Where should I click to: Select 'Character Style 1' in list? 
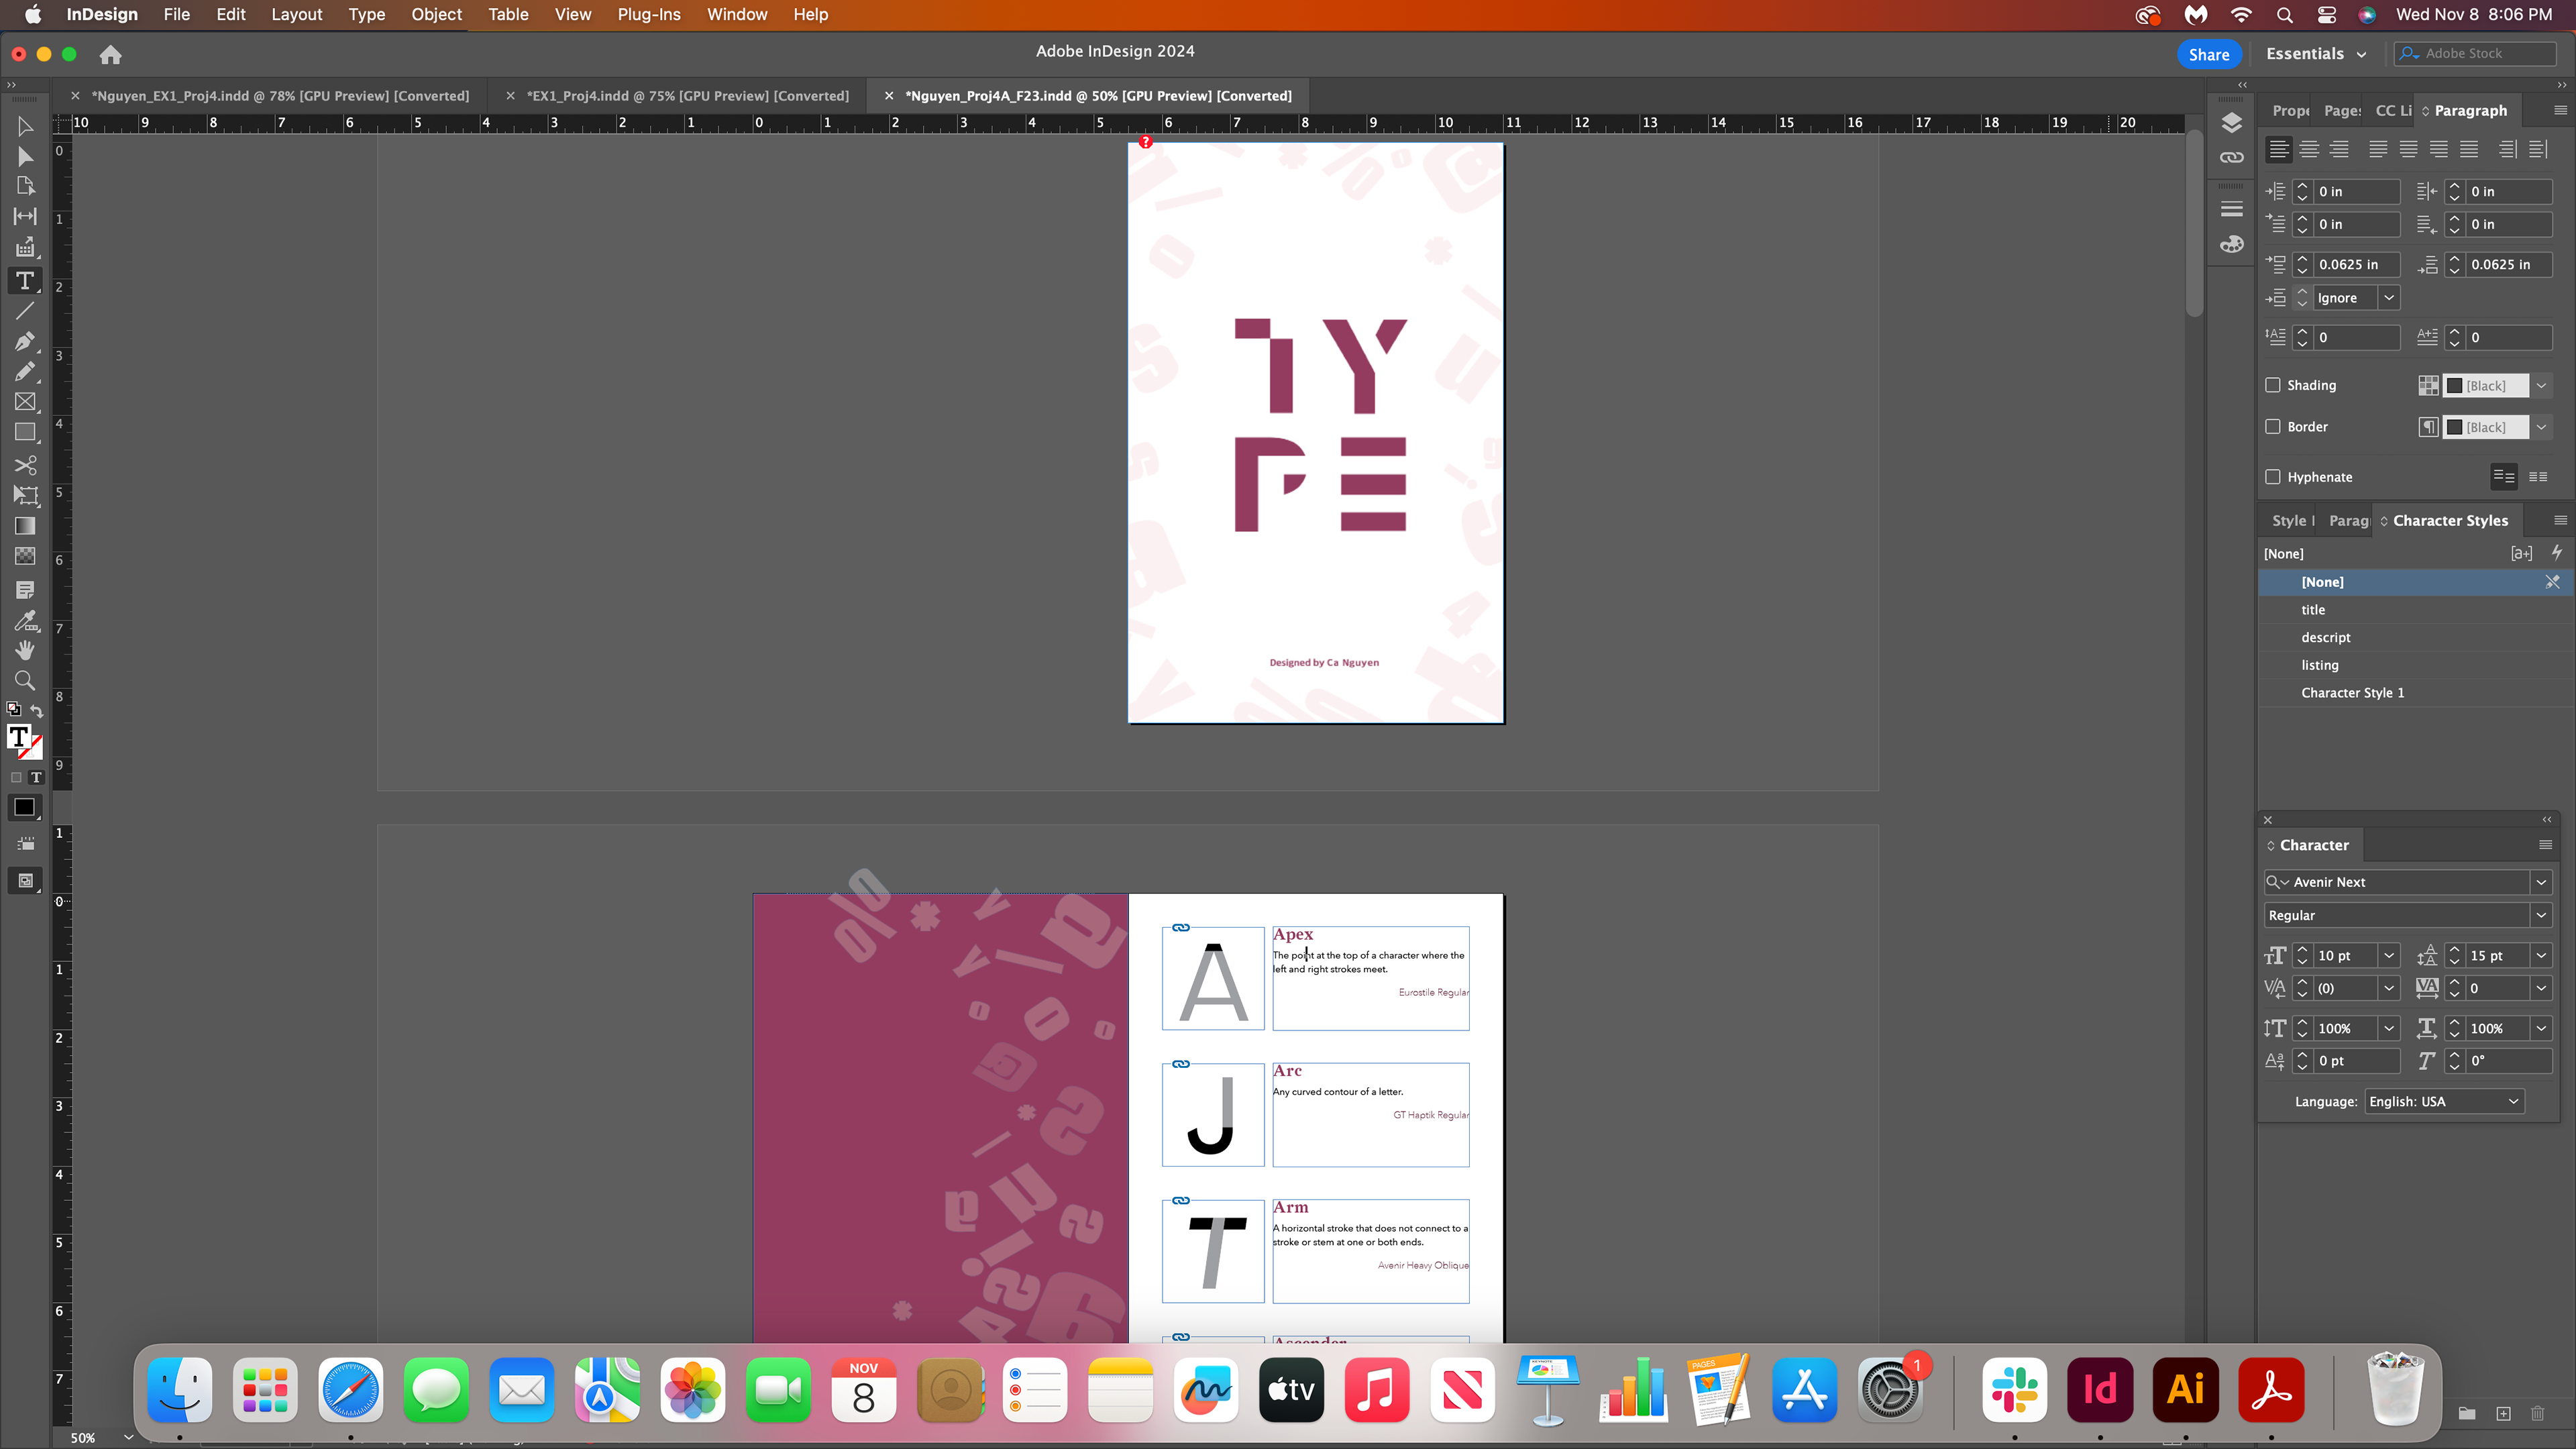pos(2414,693)
